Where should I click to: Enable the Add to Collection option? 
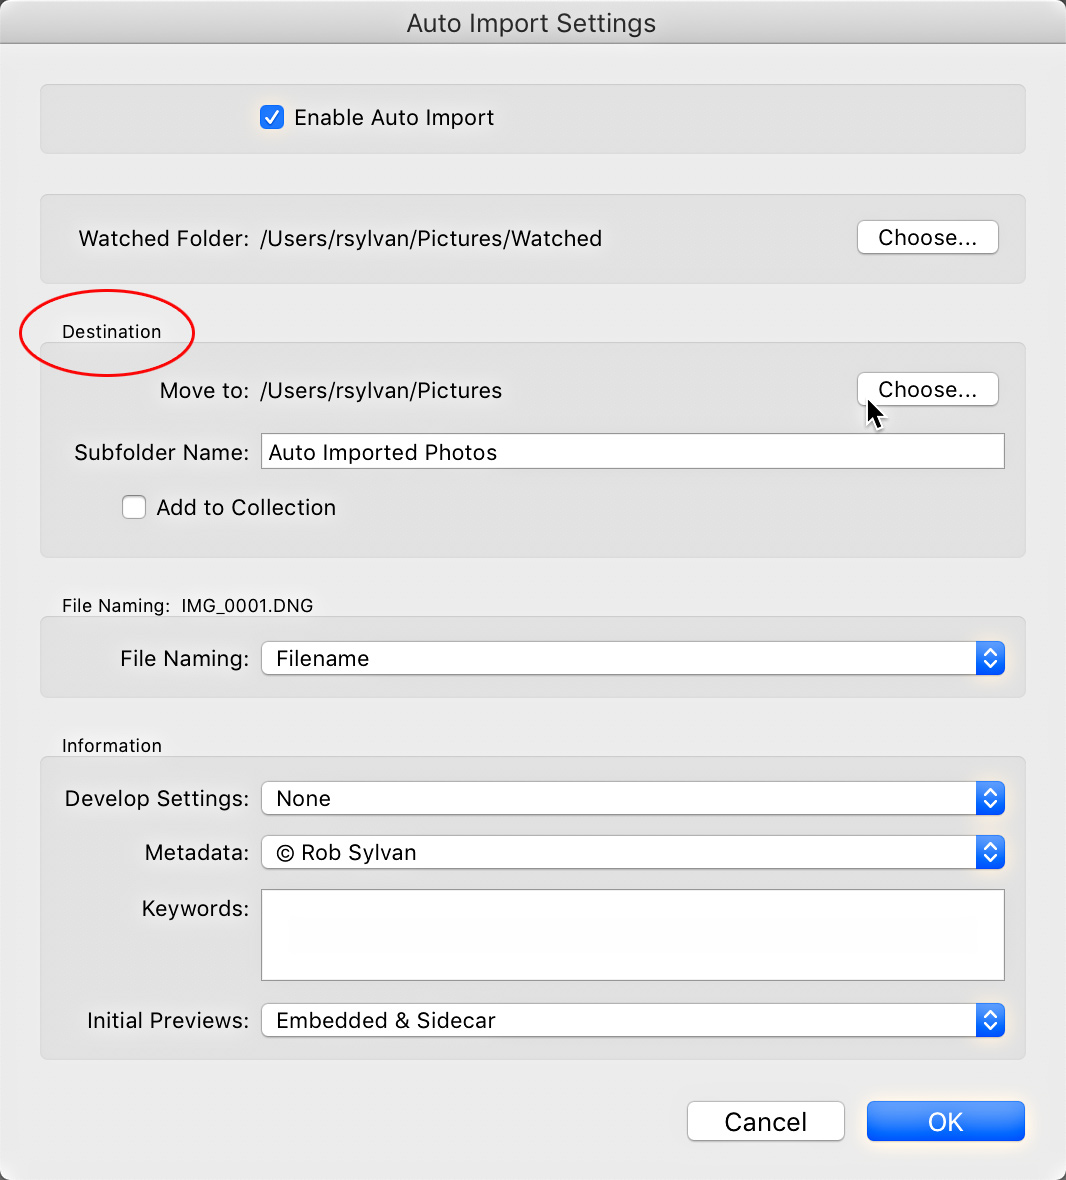133,507
